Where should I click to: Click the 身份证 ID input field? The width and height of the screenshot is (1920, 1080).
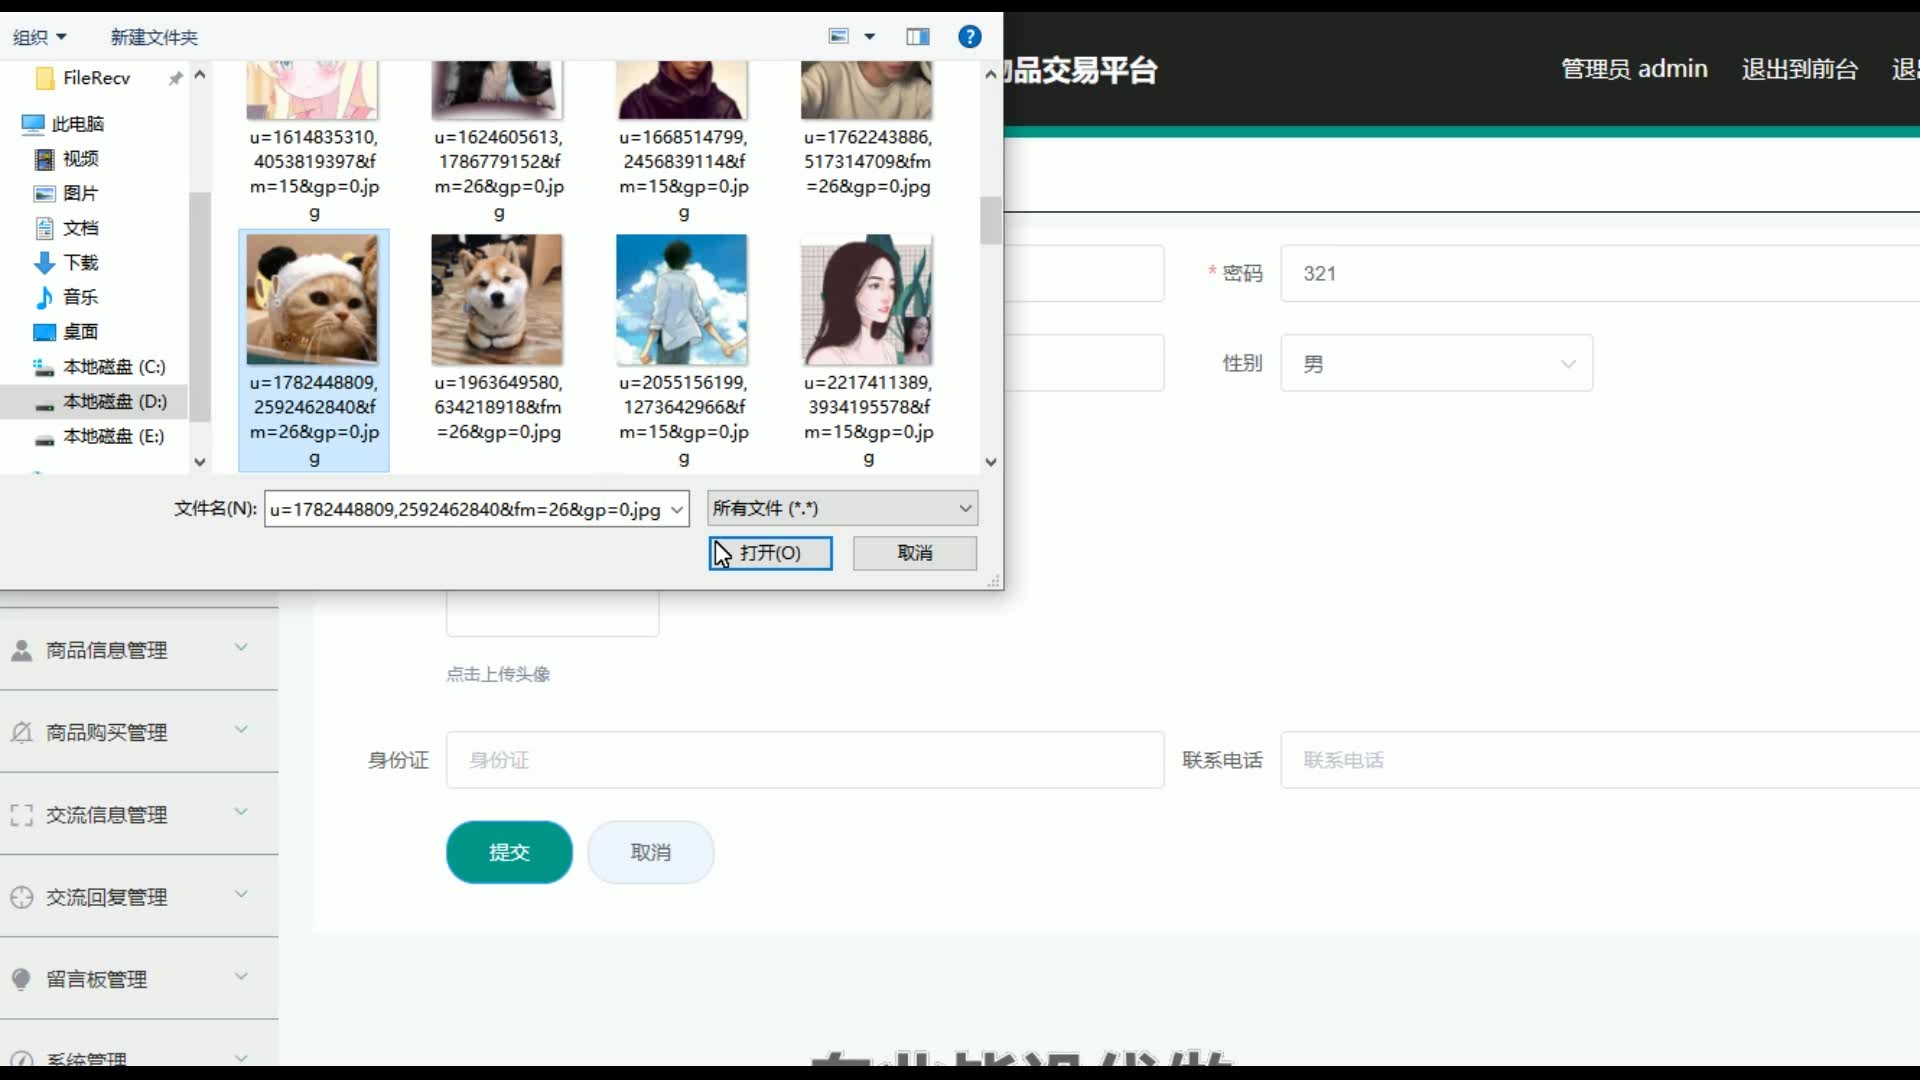coord(804,760)
